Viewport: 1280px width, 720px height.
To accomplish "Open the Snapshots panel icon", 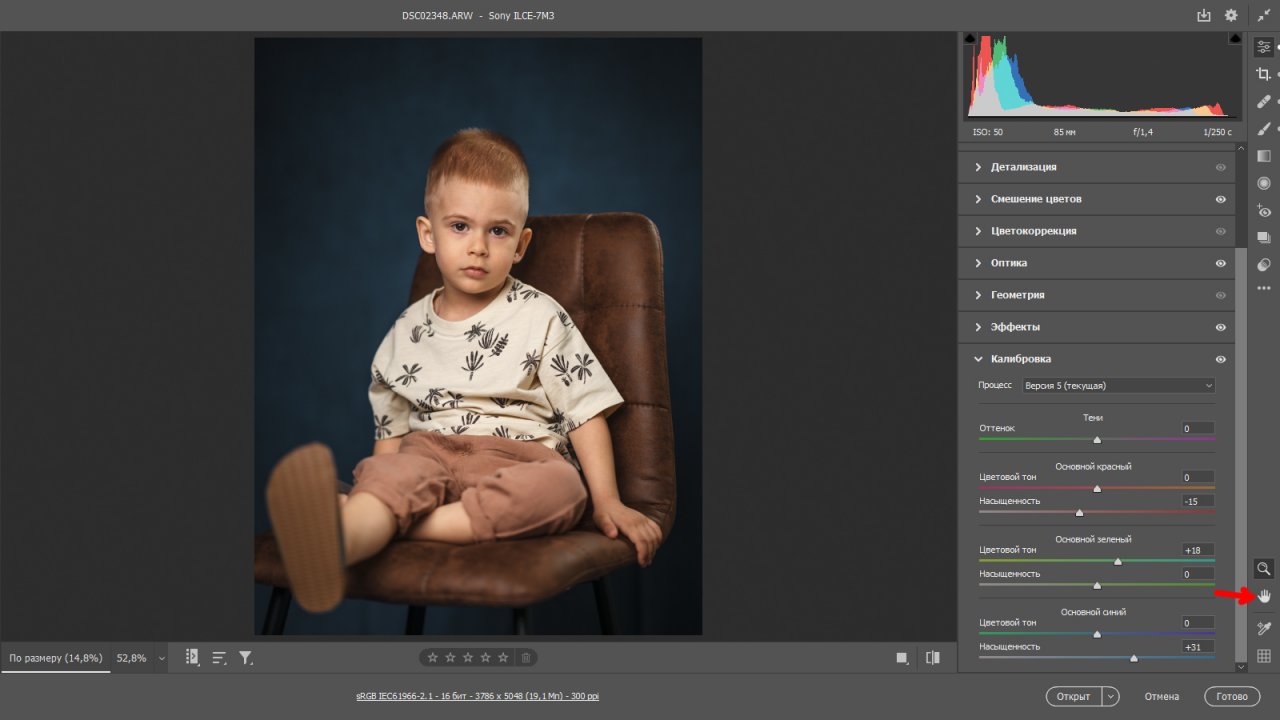I will point(1264,238).
